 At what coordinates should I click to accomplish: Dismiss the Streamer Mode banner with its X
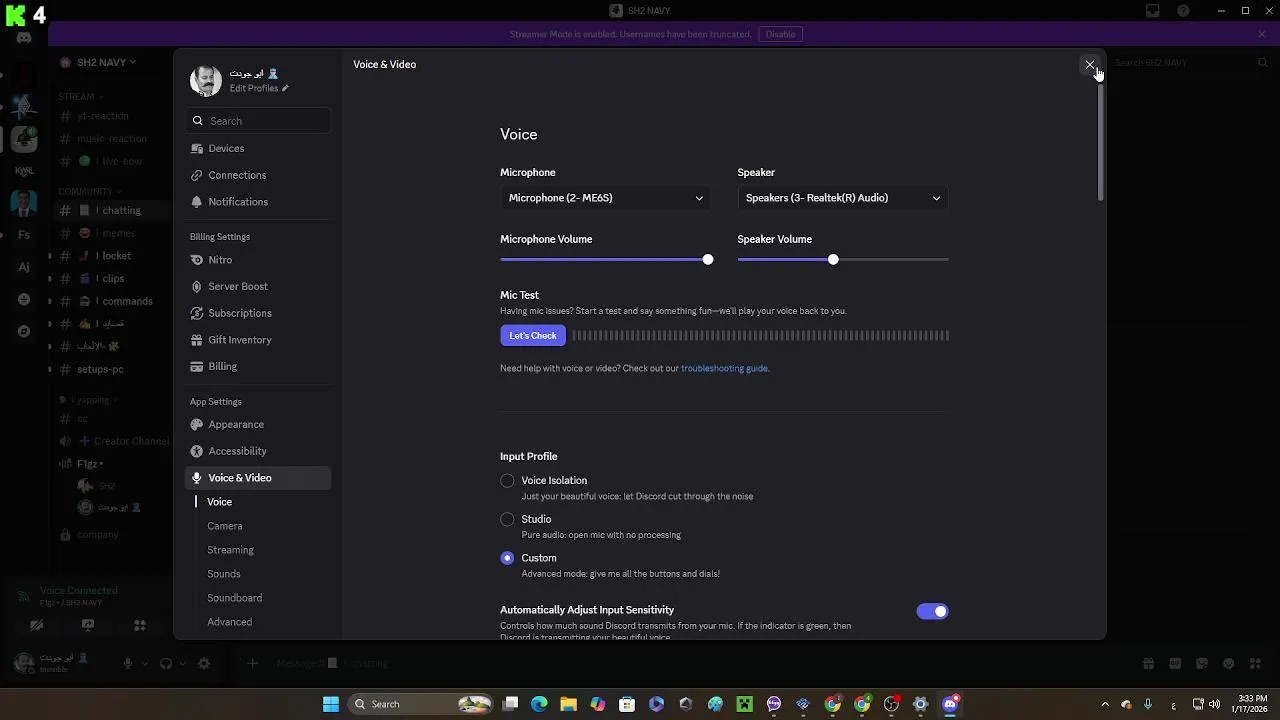click(x=1262, y=34)
